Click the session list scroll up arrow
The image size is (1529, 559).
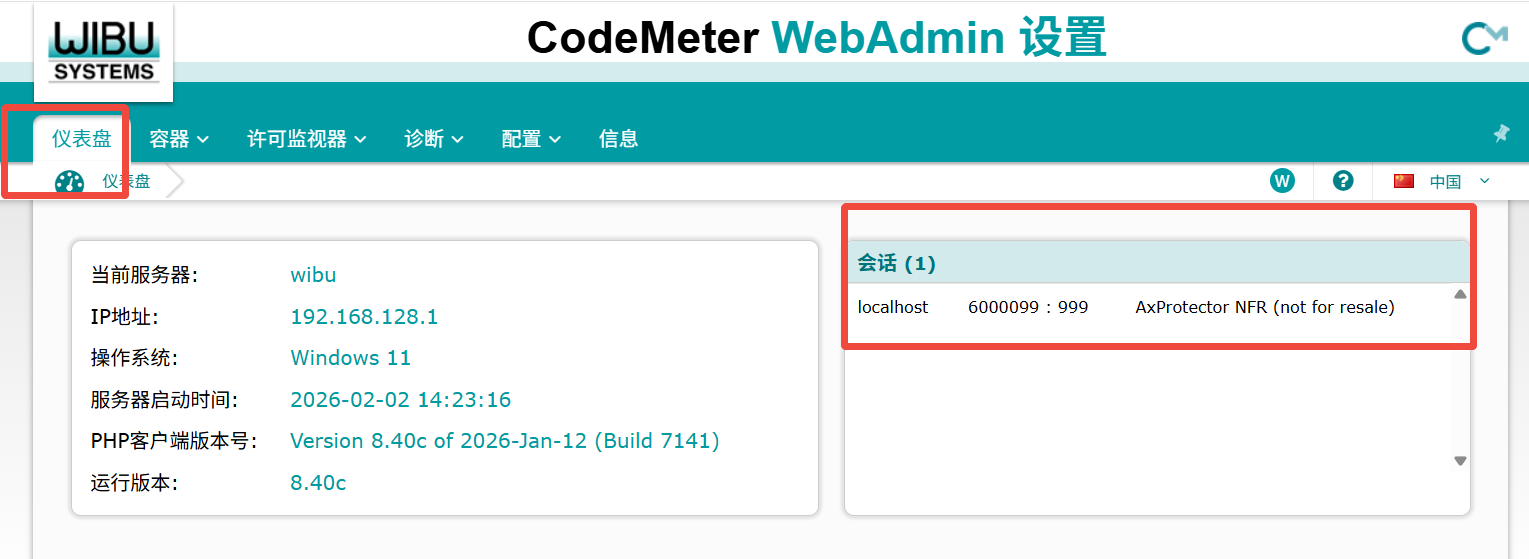(x=1460, y=294)
